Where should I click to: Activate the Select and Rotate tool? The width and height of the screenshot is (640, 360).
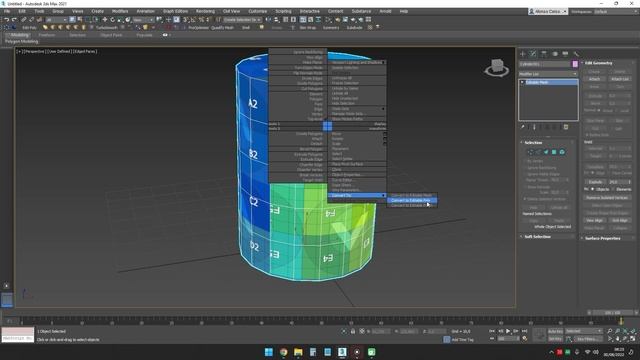coord(113,20)
